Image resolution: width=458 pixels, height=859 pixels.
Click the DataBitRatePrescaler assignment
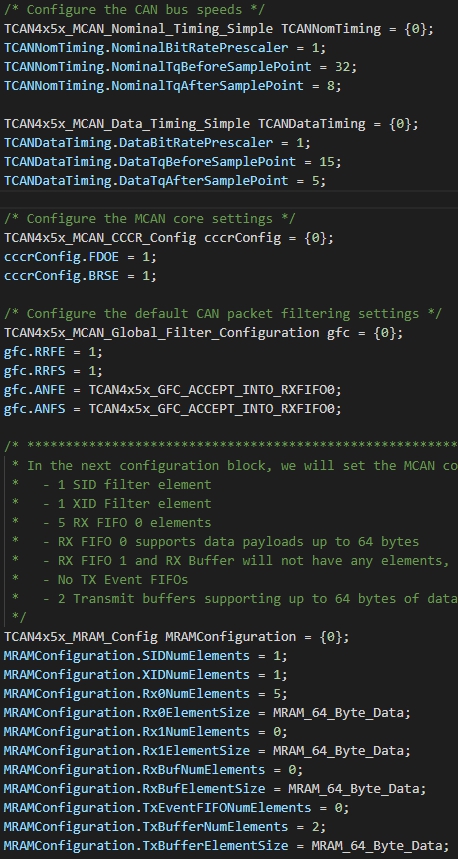tap(157, 142)
